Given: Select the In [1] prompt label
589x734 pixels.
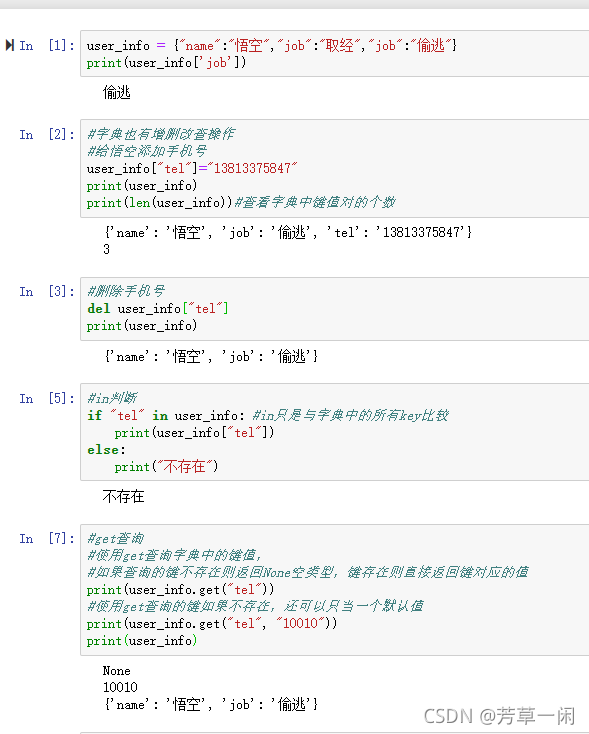Looking at the screenshot, I should 47,45.
